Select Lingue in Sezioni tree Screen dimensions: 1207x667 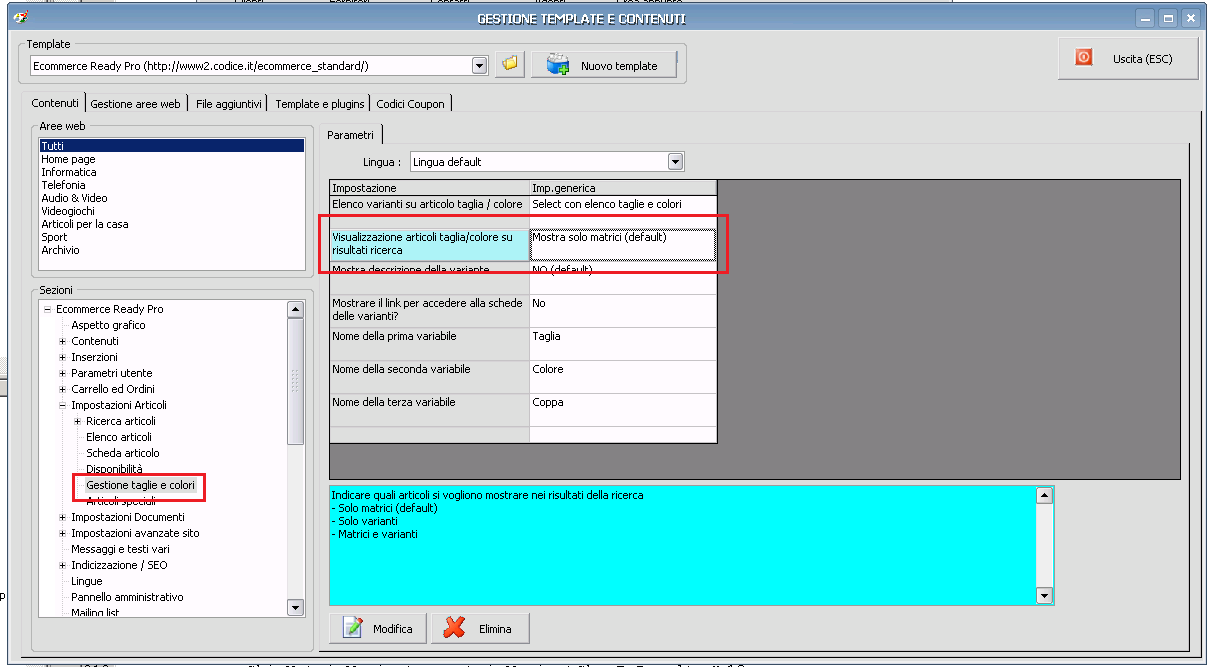click(x=86, y=581)
